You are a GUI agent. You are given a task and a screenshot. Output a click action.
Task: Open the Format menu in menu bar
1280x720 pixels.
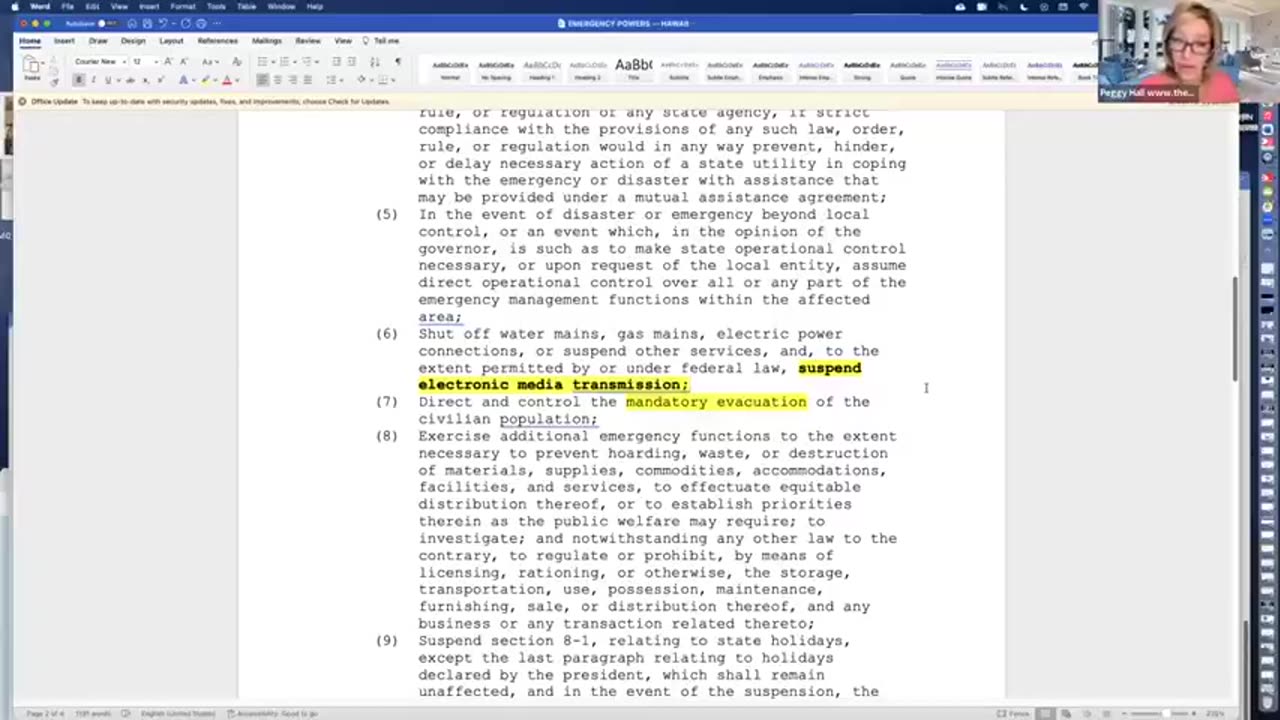(x=182, y=6)
